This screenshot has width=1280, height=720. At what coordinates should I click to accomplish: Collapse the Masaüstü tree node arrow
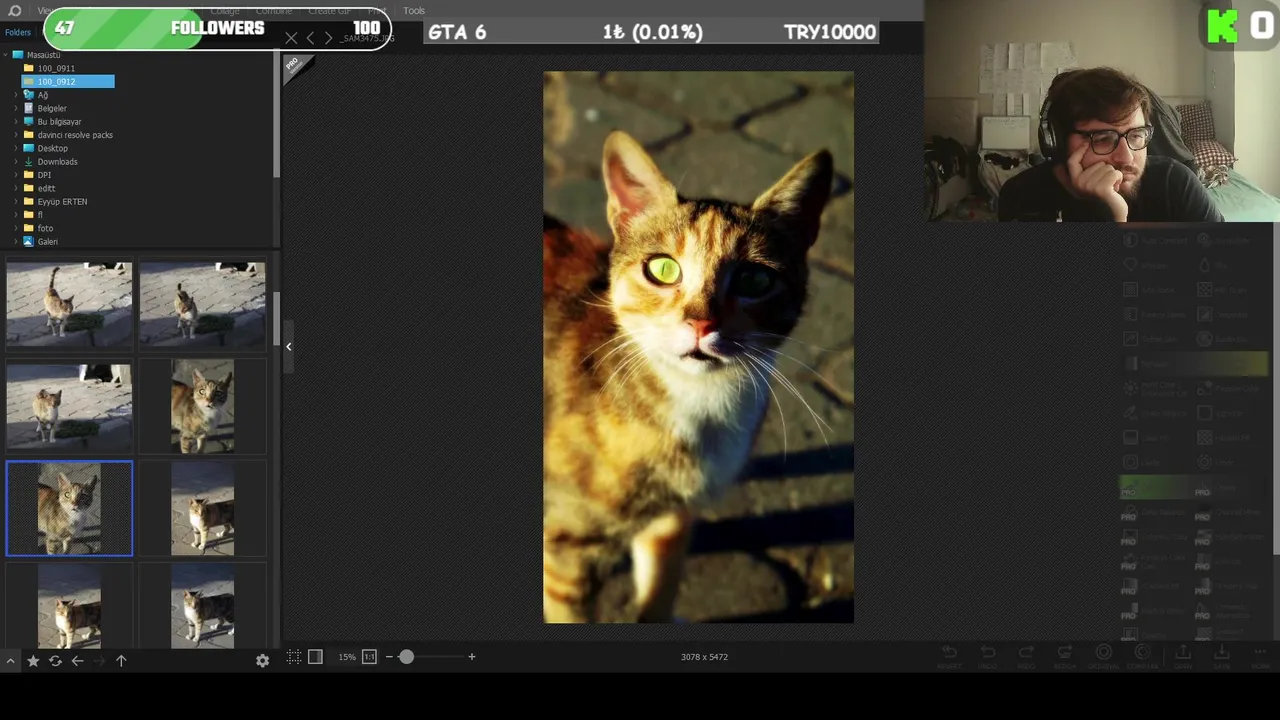pyautogui.click(x=6, y=55)
